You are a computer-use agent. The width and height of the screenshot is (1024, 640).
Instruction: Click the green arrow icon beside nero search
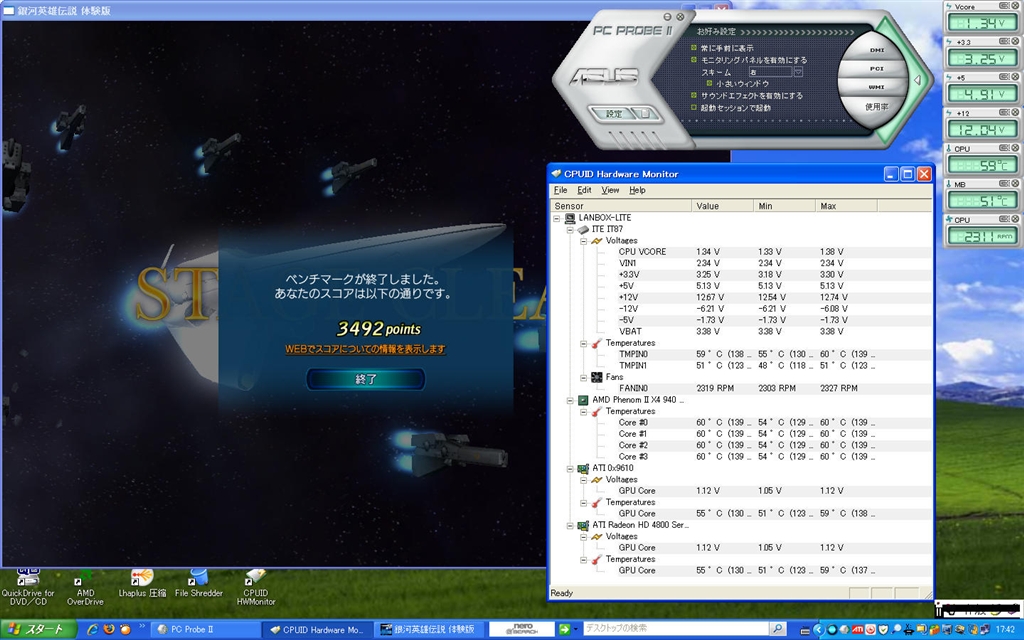point(564,629)
